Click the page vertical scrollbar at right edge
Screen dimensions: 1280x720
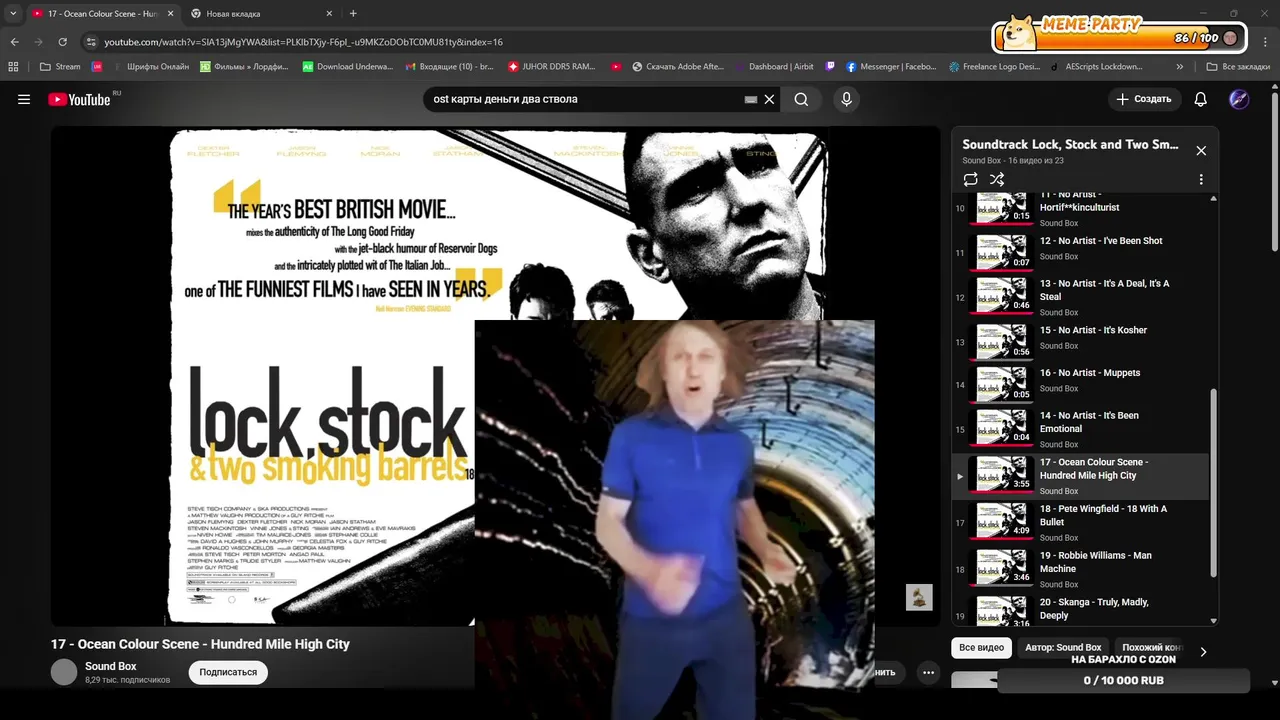click(x=1274, y=170)
